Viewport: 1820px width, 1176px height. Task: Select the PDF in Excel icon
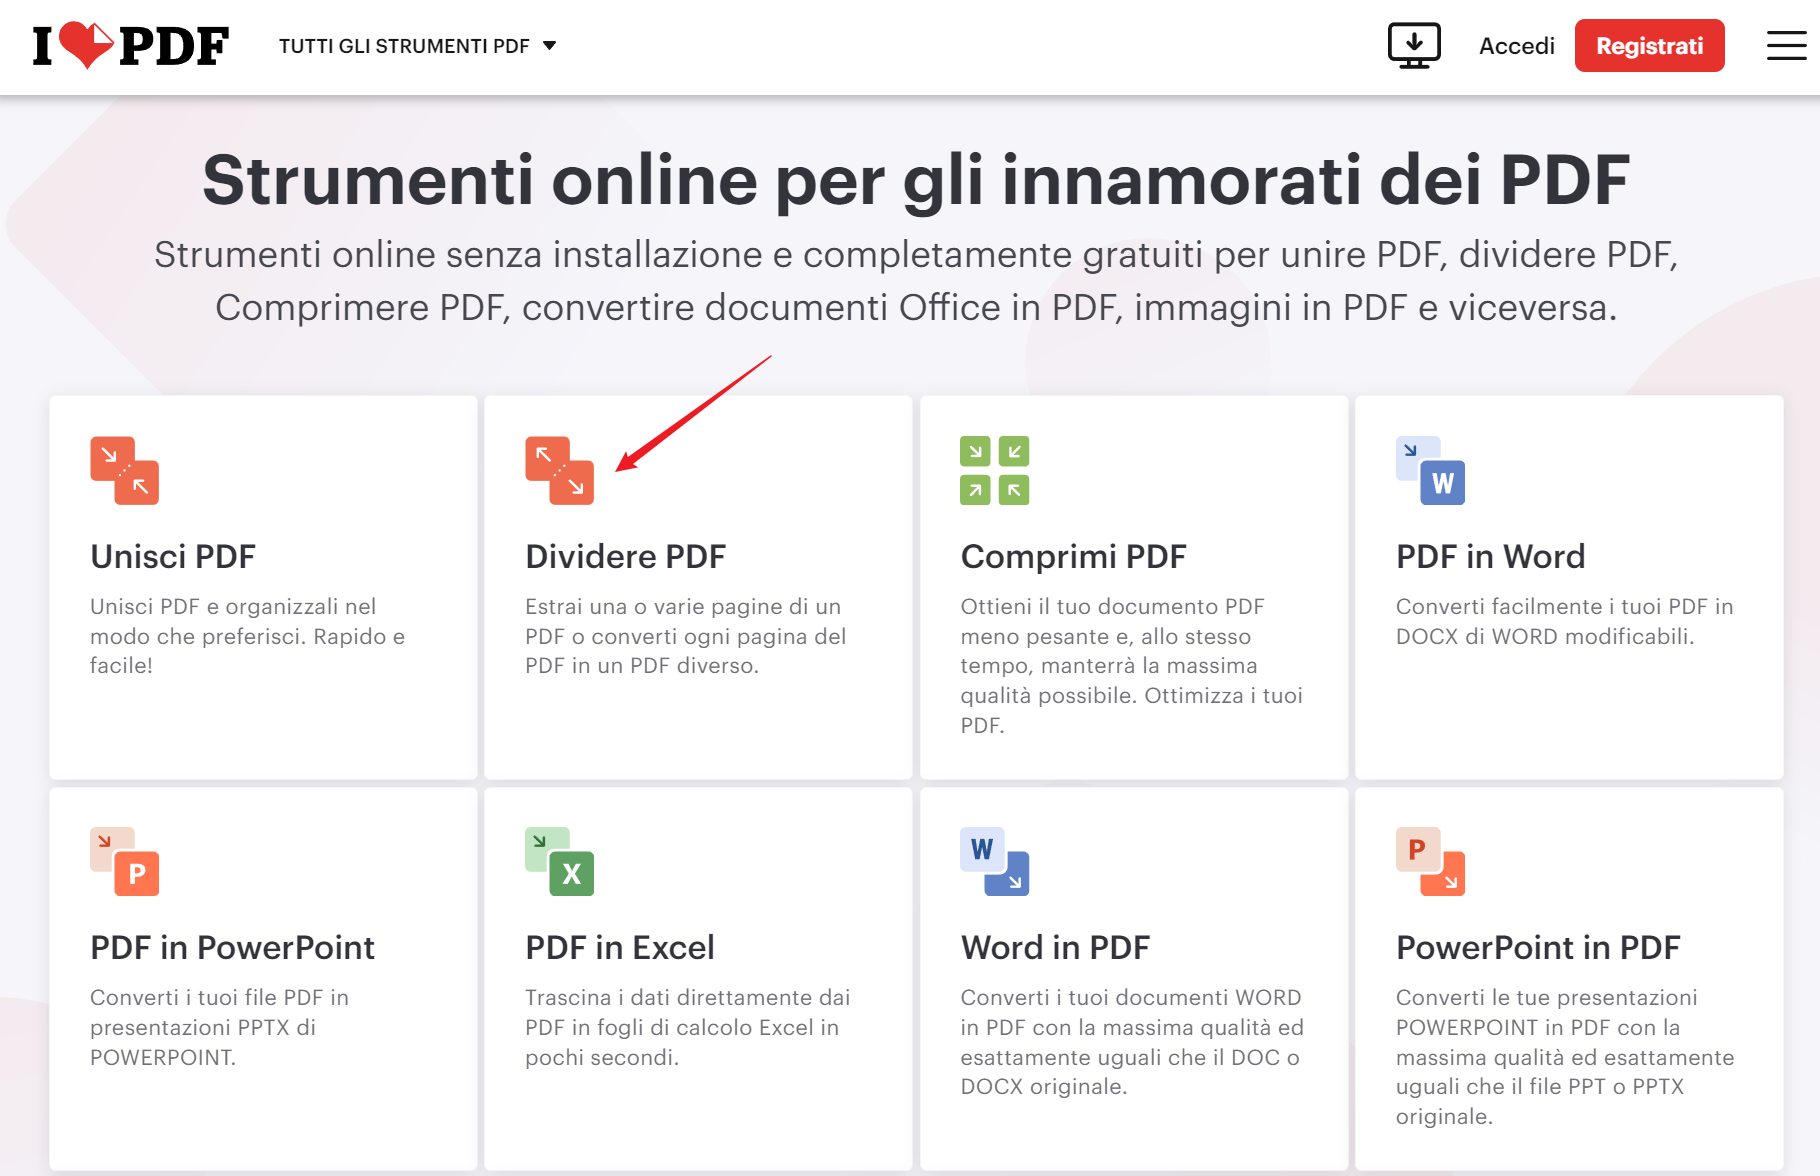point(560,862)
